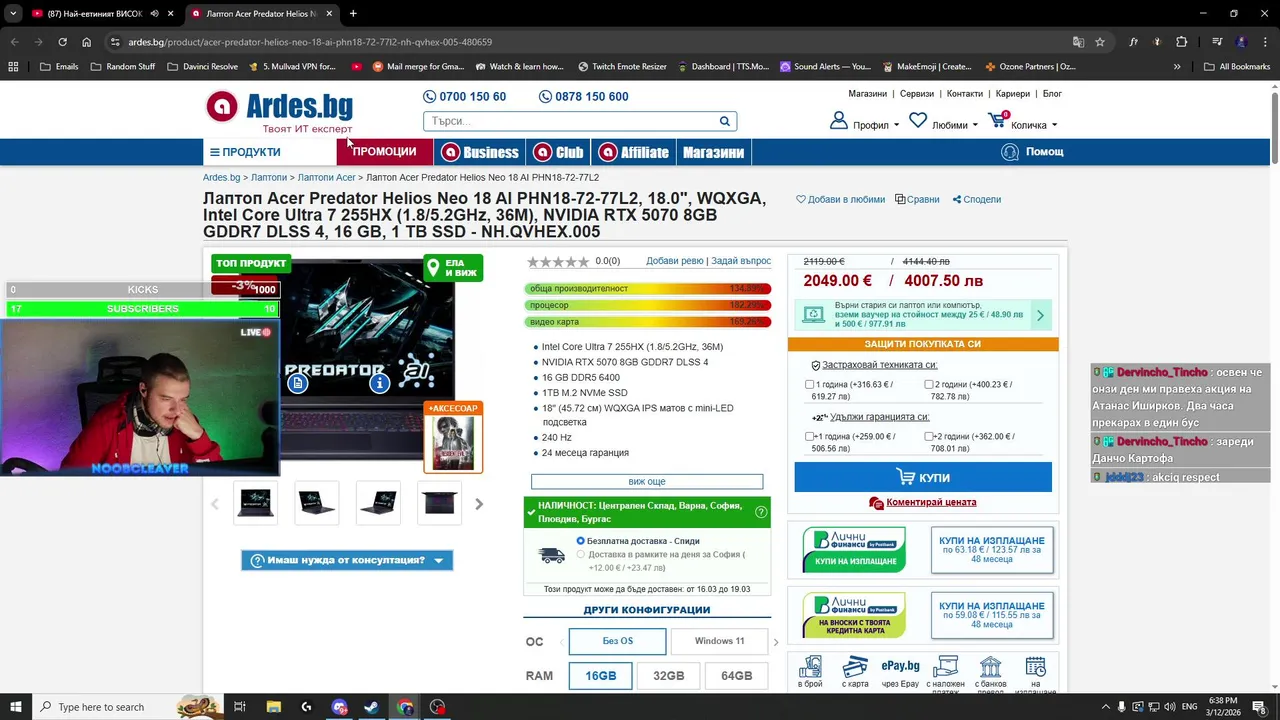Image resolution: width=1280 pixels, height=720 pixels.
Task: Click the trade-in voucher laptop icon
Action: tap(814, 315)
